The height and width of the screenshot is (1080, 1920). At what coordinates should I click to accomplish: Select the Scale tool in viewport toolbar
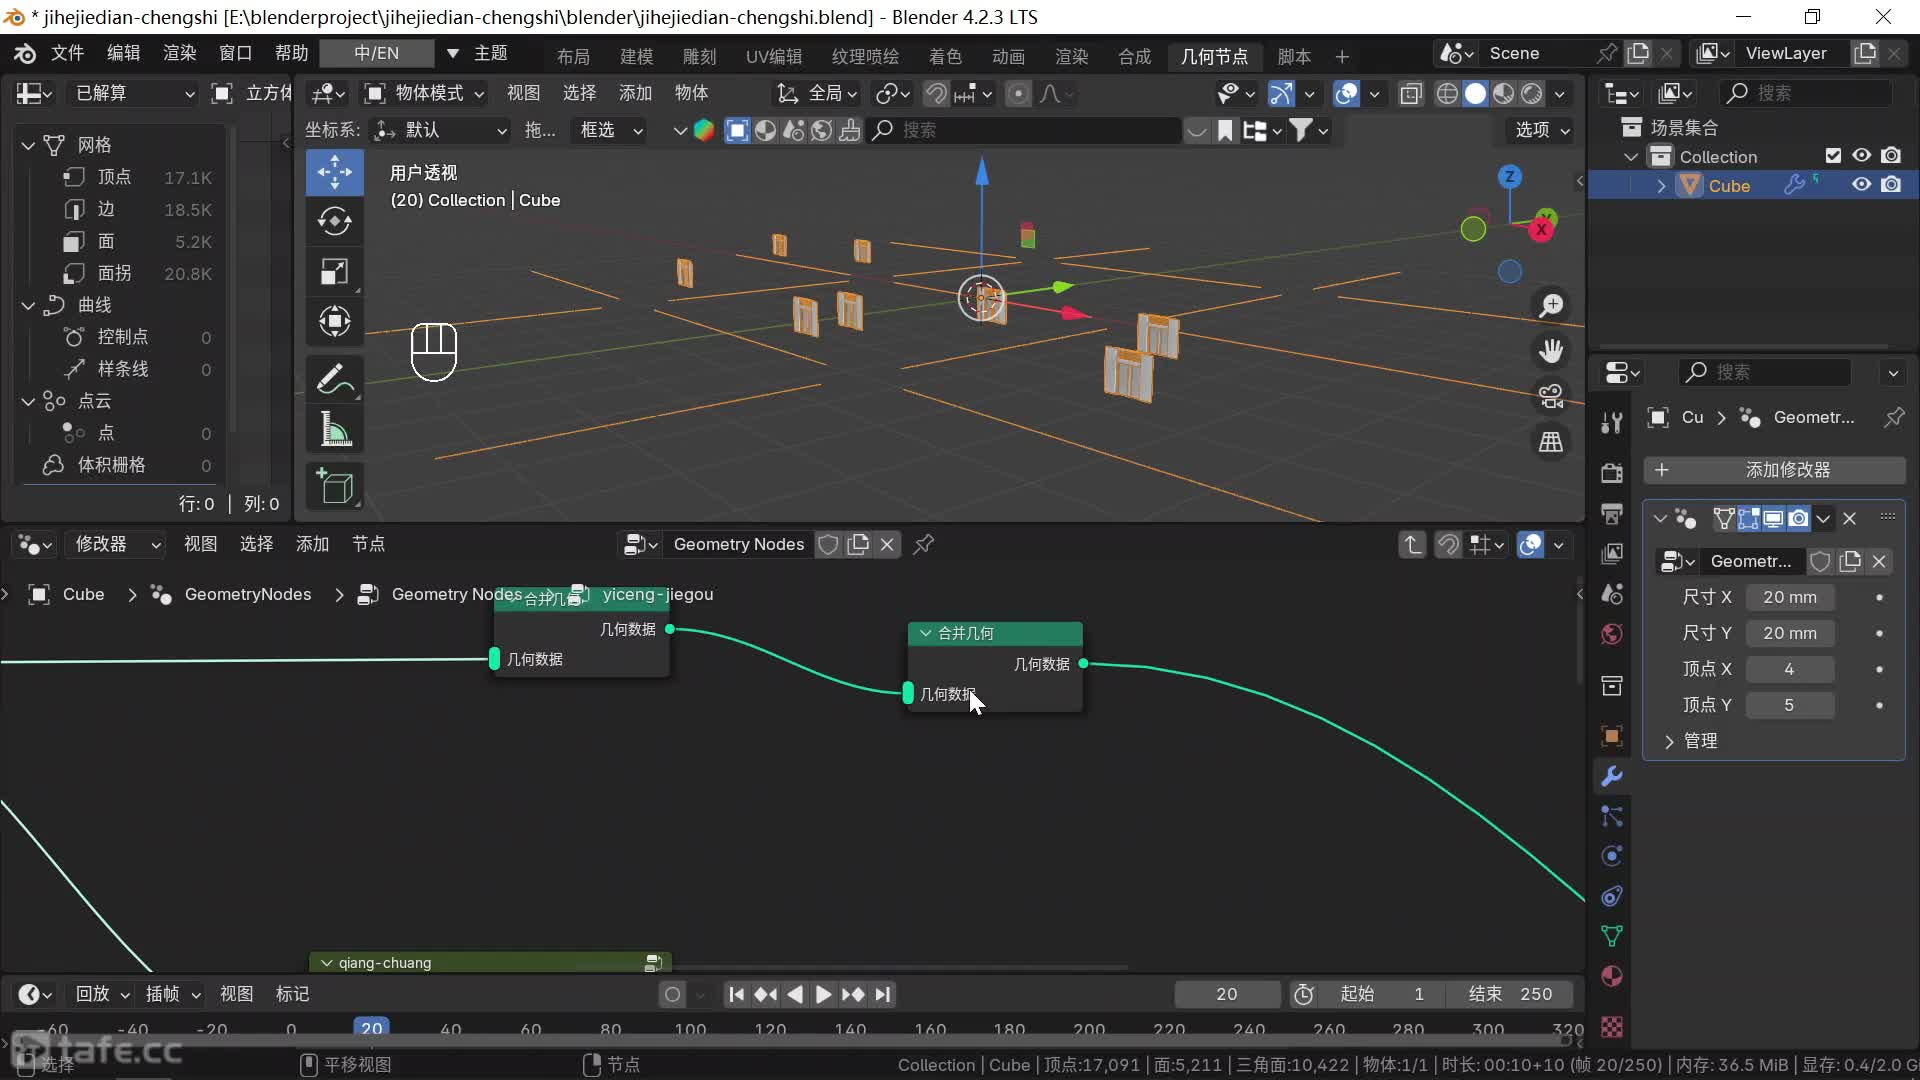(334, 272)
